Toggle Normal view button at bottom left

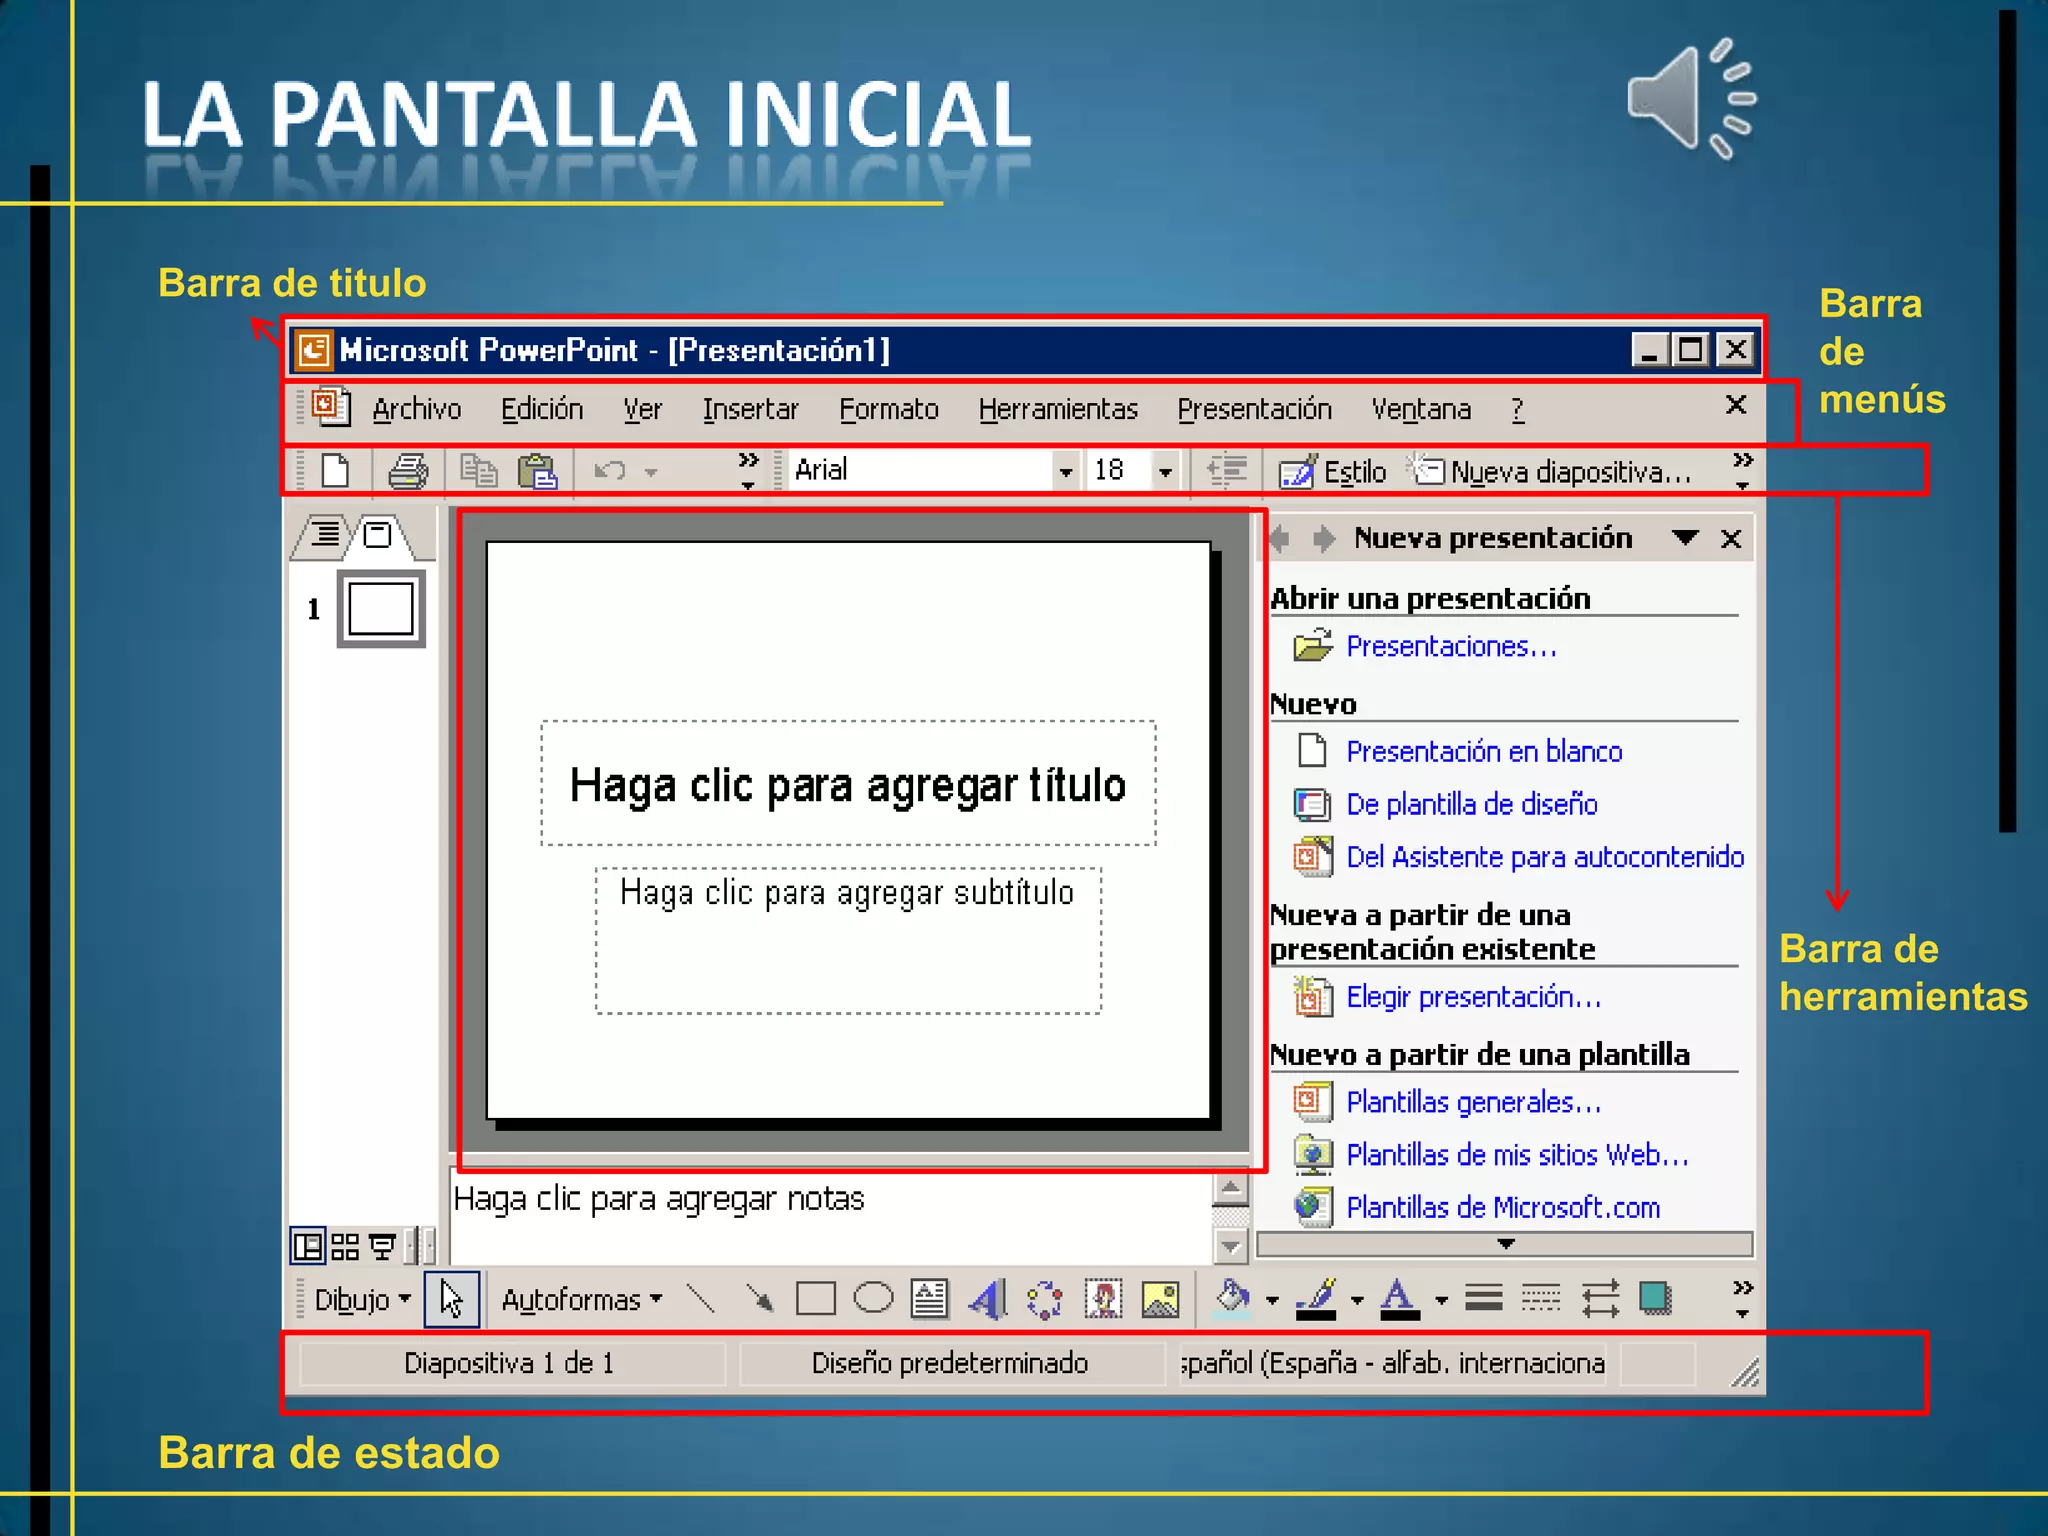[x=307, y=1247]
